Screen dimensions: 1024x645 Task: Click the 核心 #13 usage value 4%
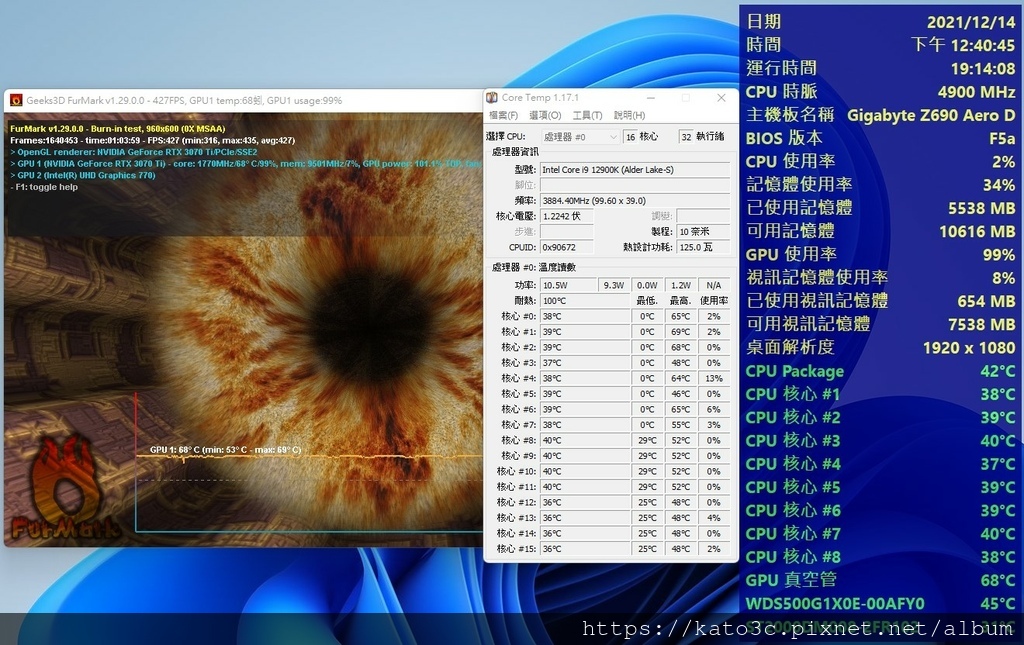(x=714, y=518)
